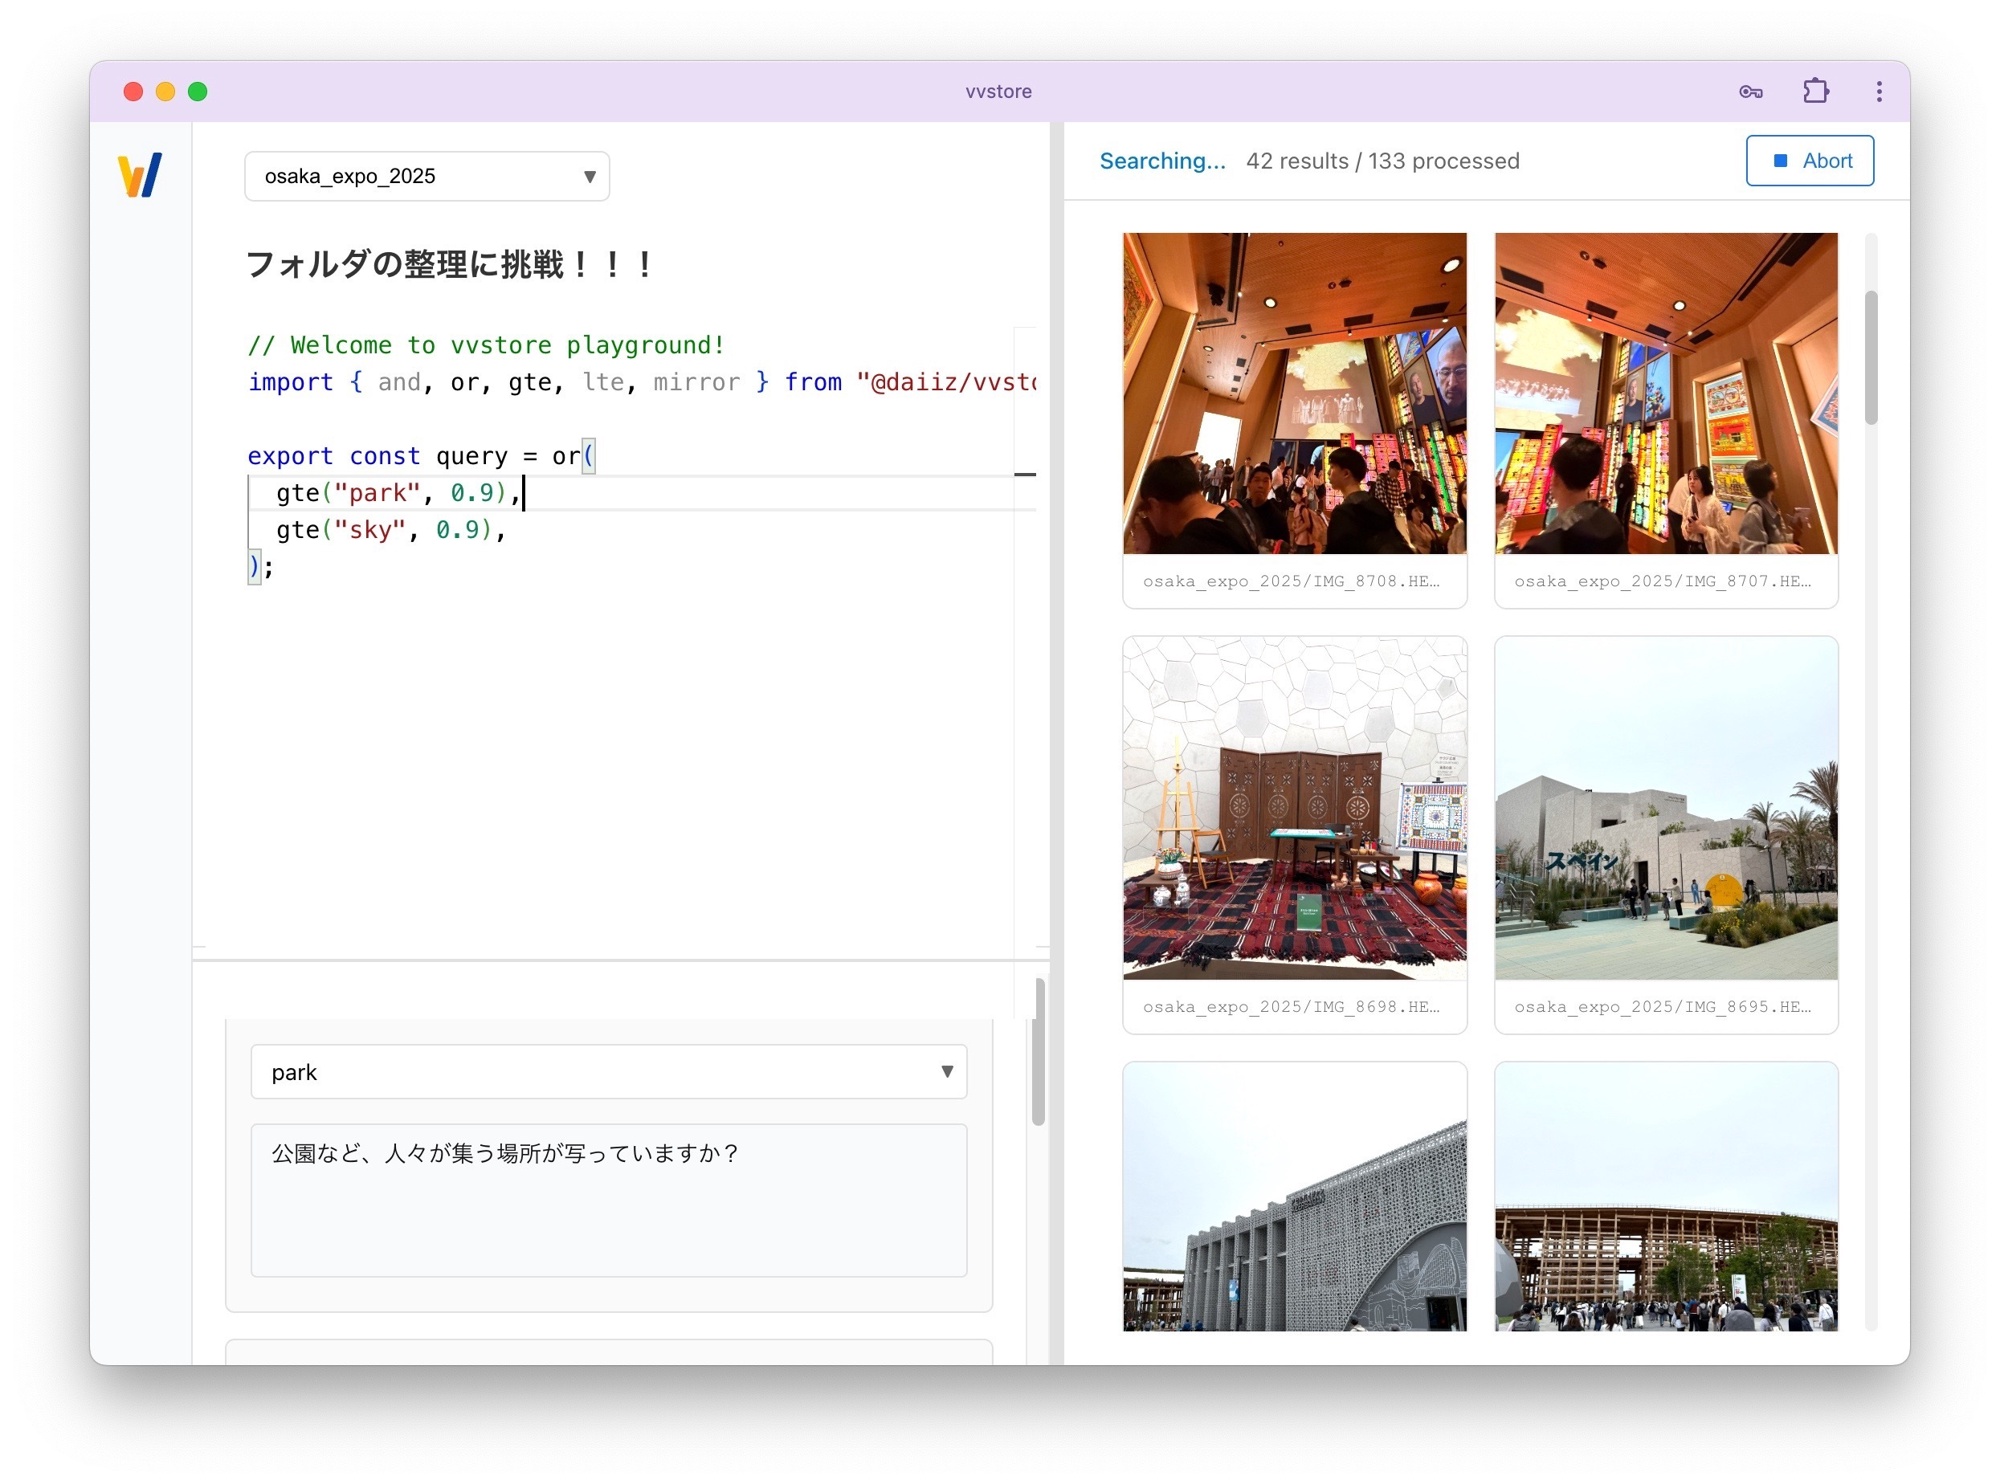Click the Searching... status text
The image size is (2000, 1484).
(1162, 161)
